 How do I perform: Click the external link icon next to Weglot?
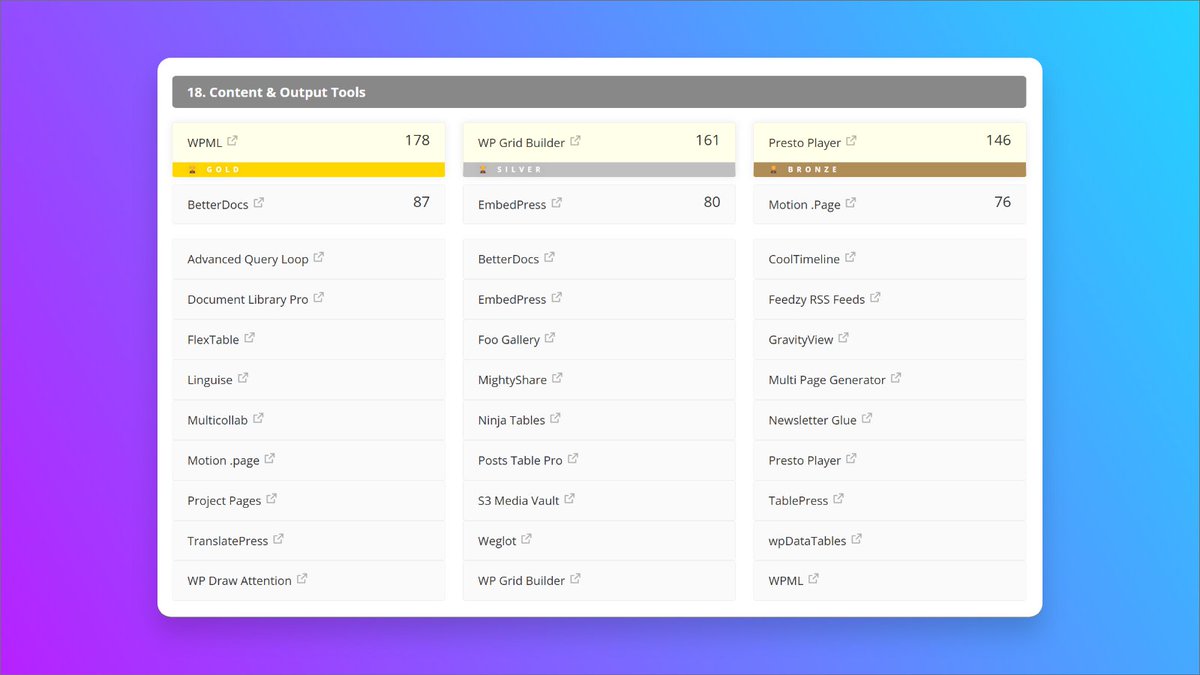(x=527, y=538)
